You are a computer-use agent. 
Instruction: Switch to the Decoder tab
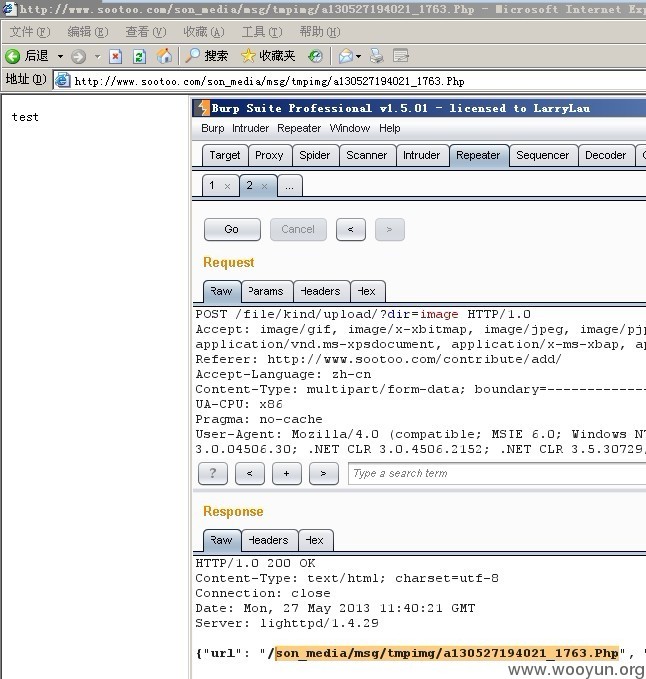[x=605, y=155]
